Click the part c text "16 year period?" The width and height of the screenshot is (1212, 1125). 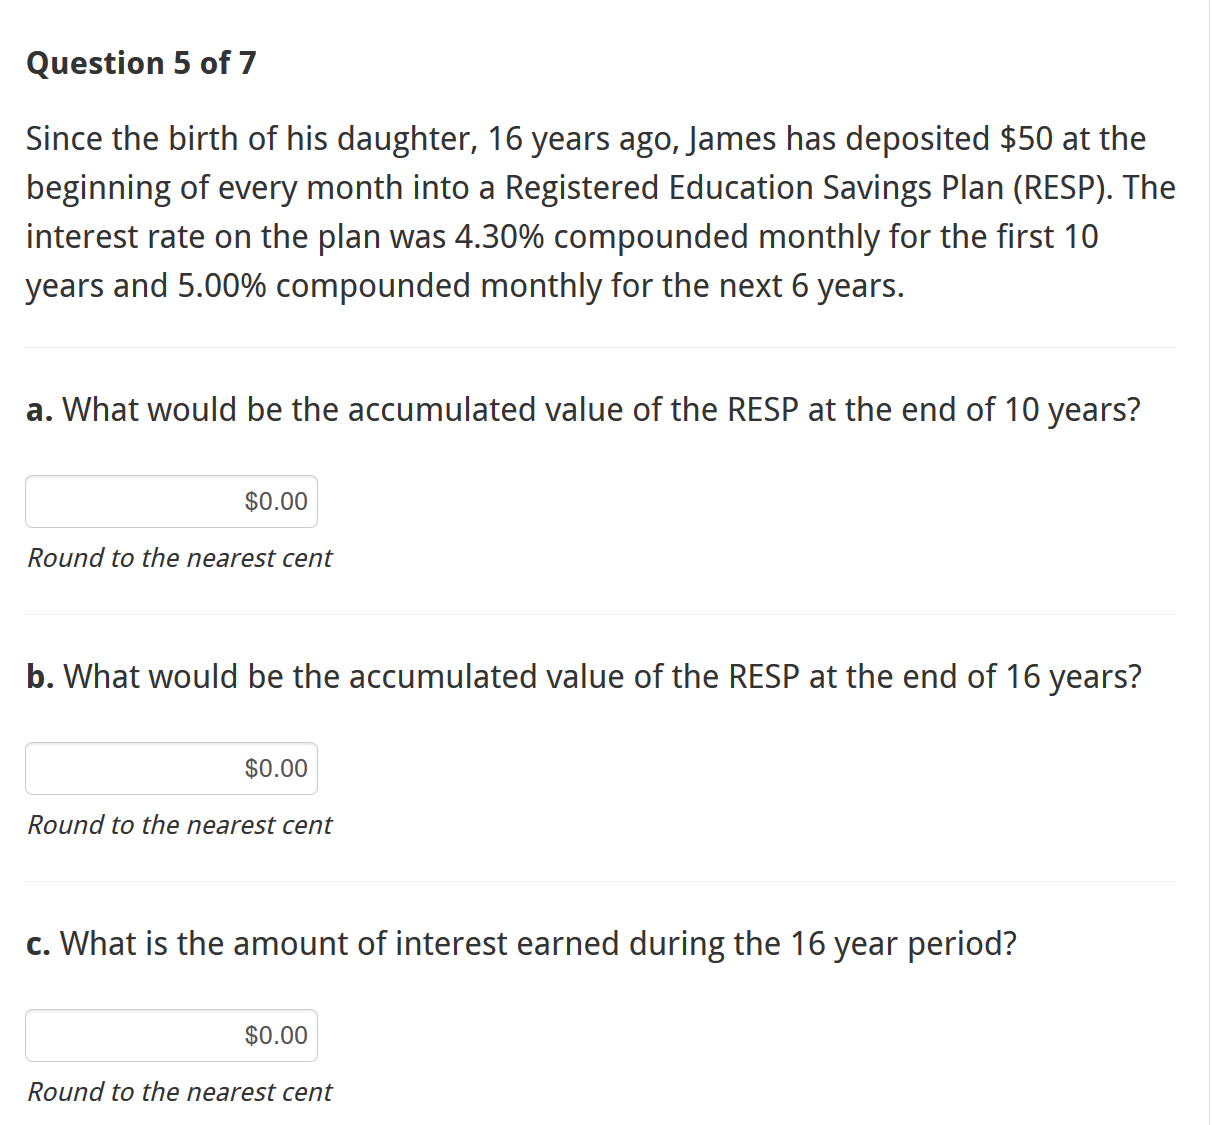(903, 944)
